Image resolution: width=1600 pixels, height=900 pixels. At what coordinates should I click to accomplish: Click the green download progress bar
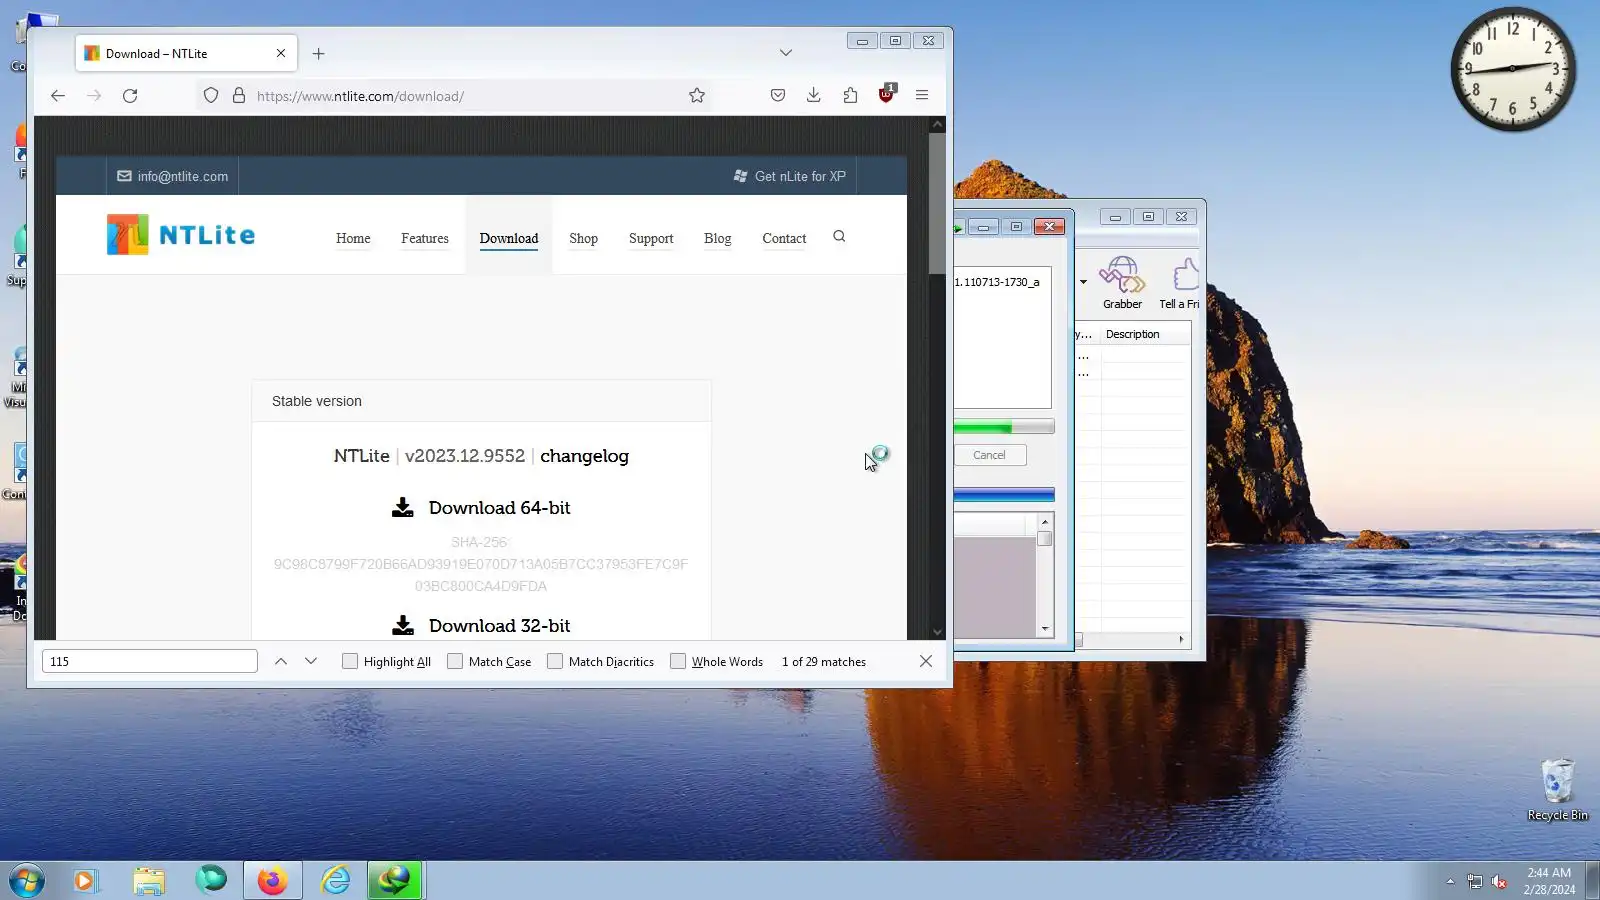[x=1003, y=427]
